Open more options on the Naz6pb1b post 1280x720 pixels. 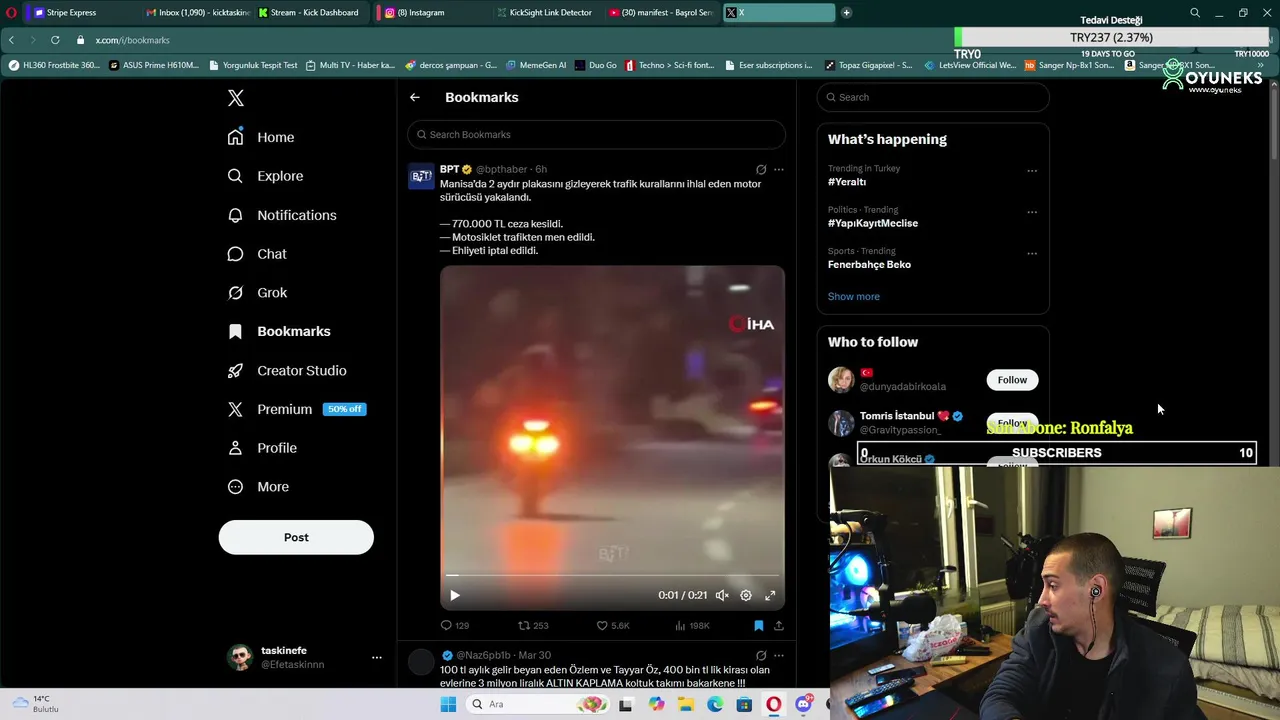[779, 655]
